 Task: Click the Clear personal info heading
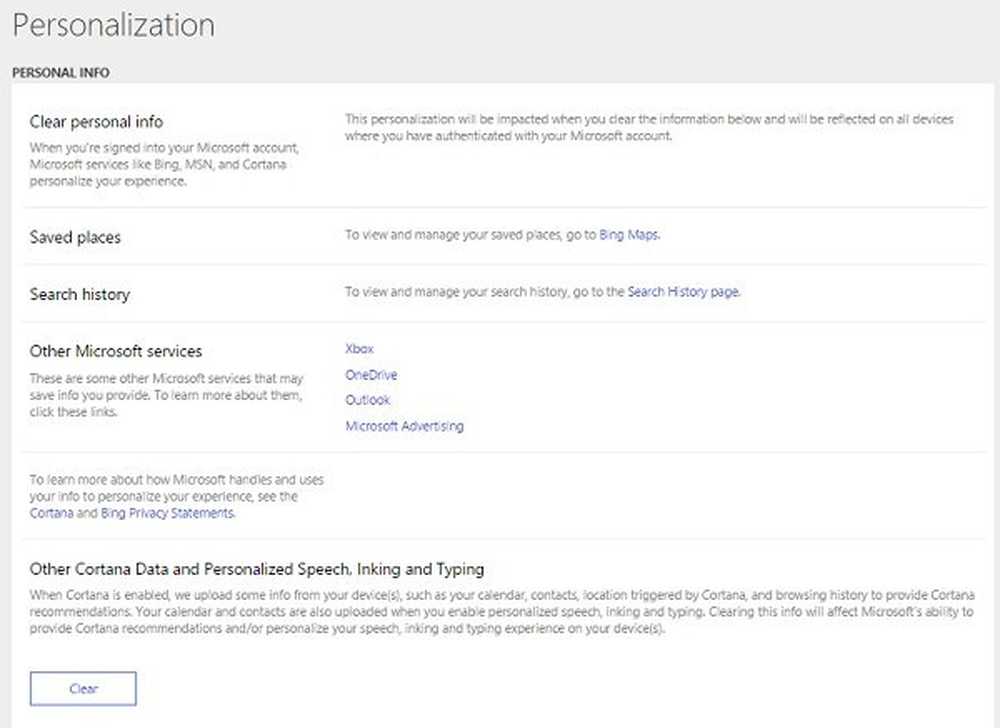(x=96, y=122)
